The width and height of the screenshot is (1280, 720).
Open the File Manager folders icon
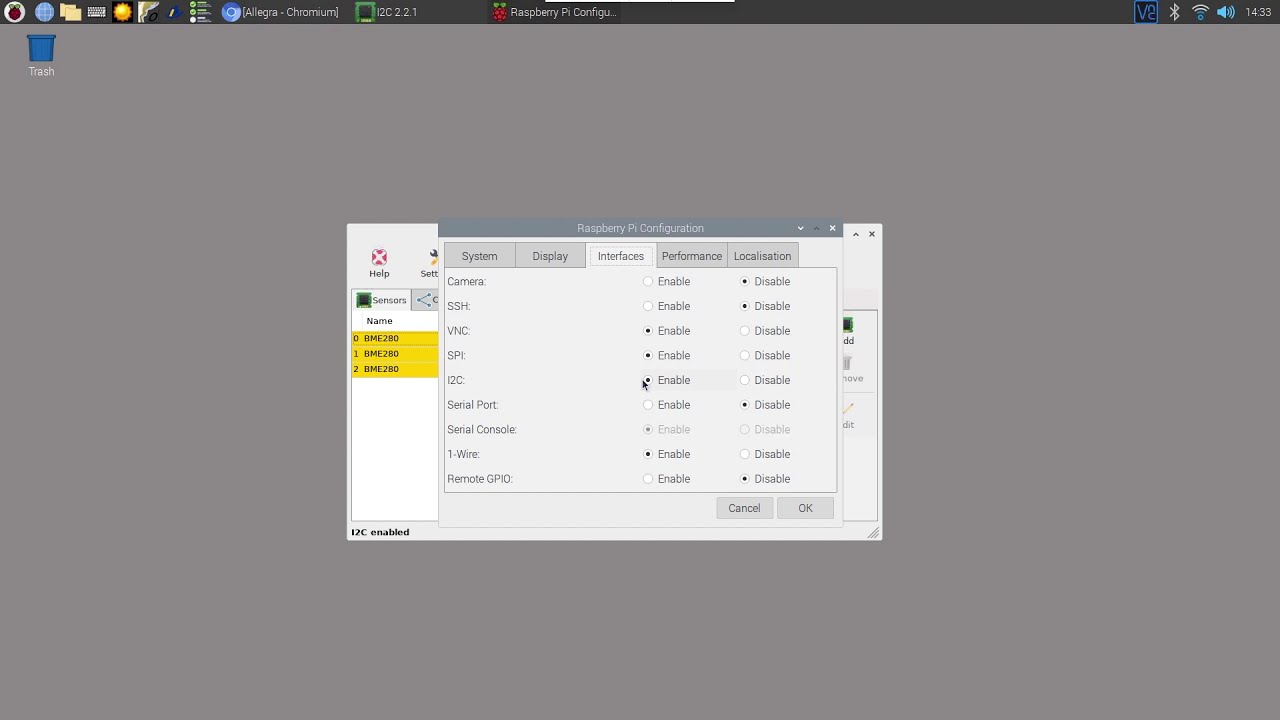(70, 12)
